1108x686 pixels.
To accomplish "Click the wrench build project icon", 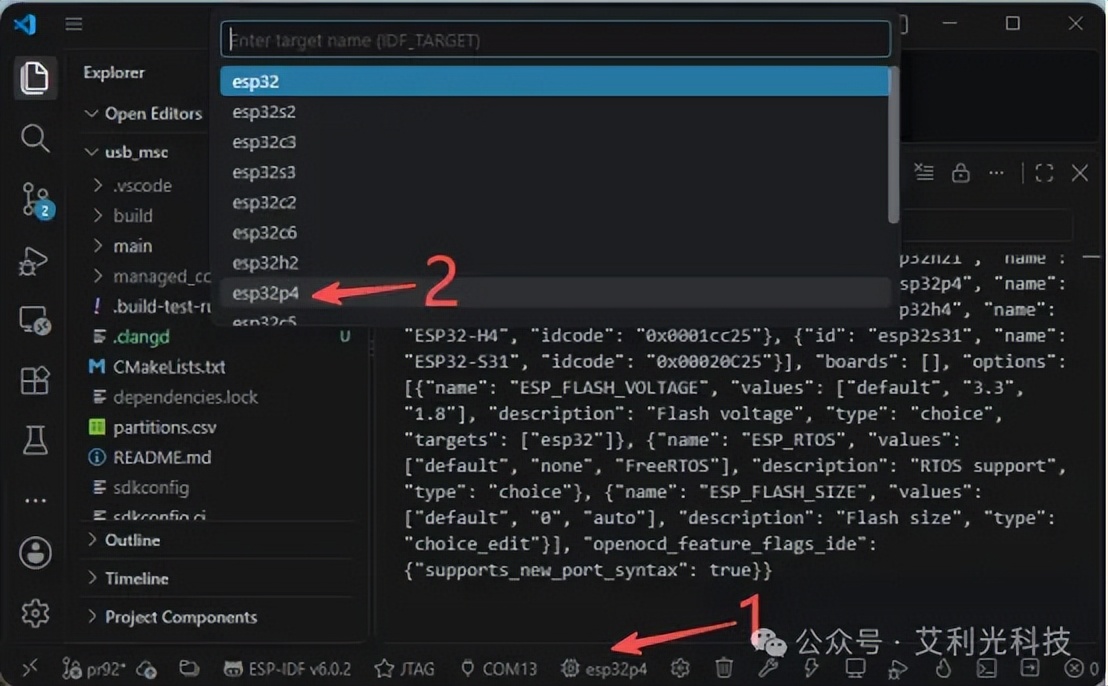I will pos(767,668).
